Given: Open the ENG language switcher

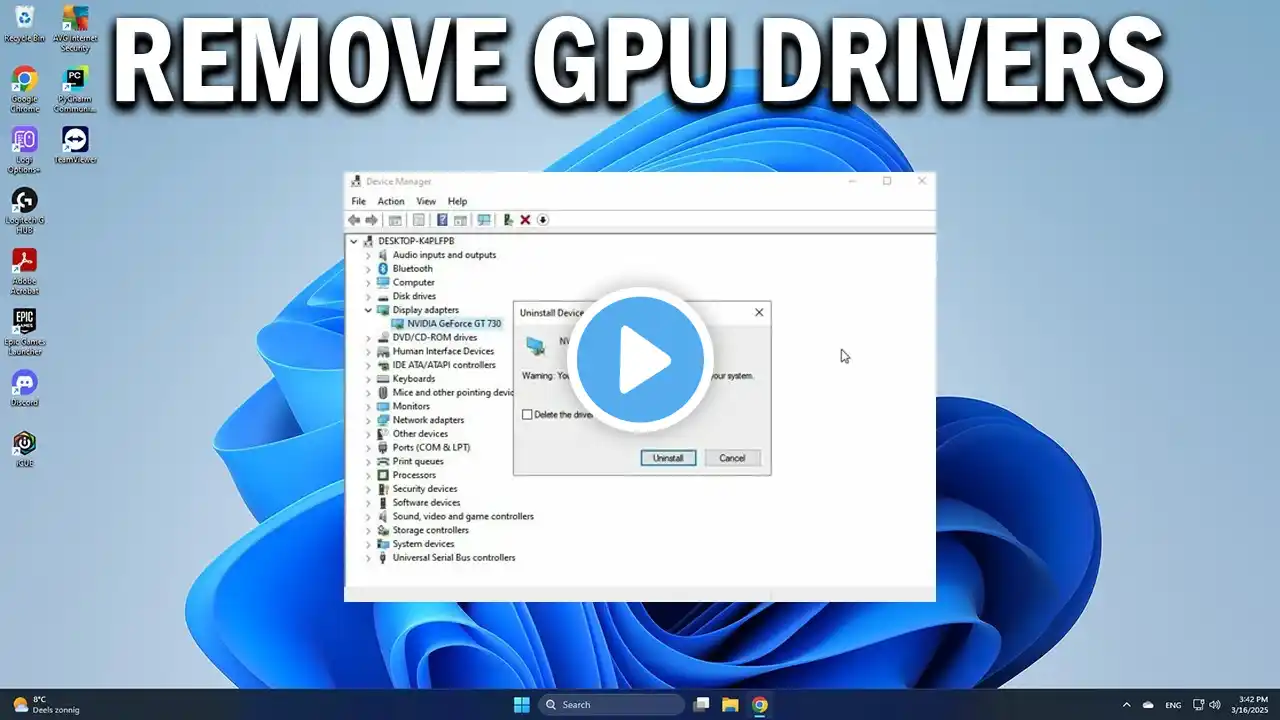Looking at the screenshot, I should (x=1174, y=705).
